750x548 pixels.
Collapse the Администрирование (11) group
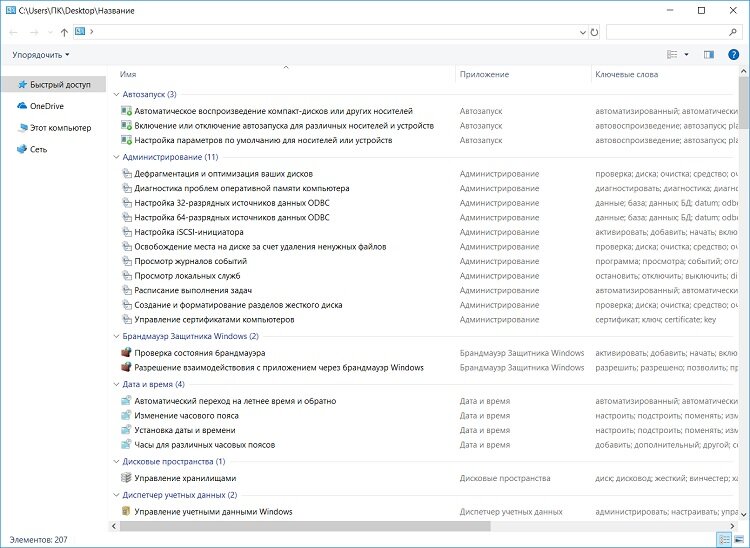[x=116, y=157]
